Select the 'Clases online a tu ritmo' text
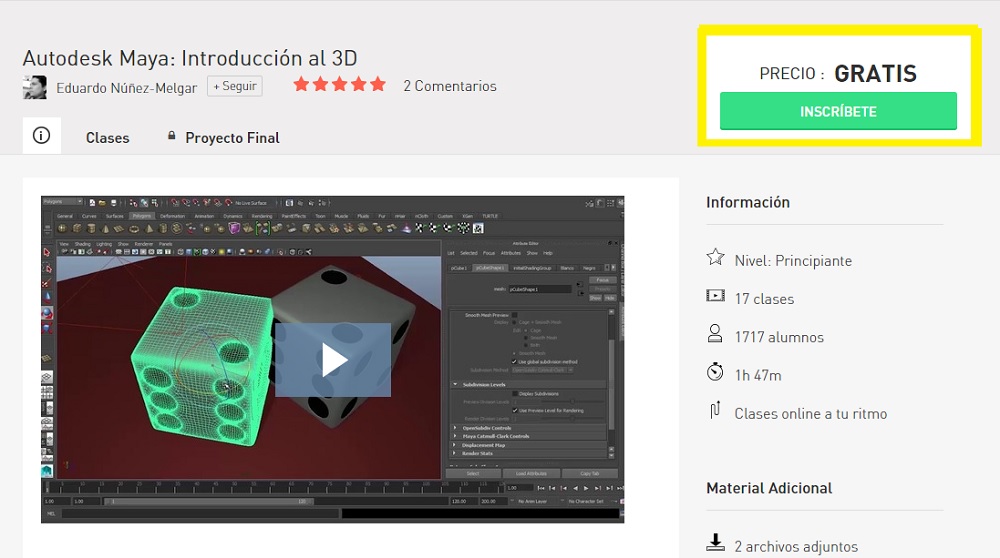 coord(811,414)
